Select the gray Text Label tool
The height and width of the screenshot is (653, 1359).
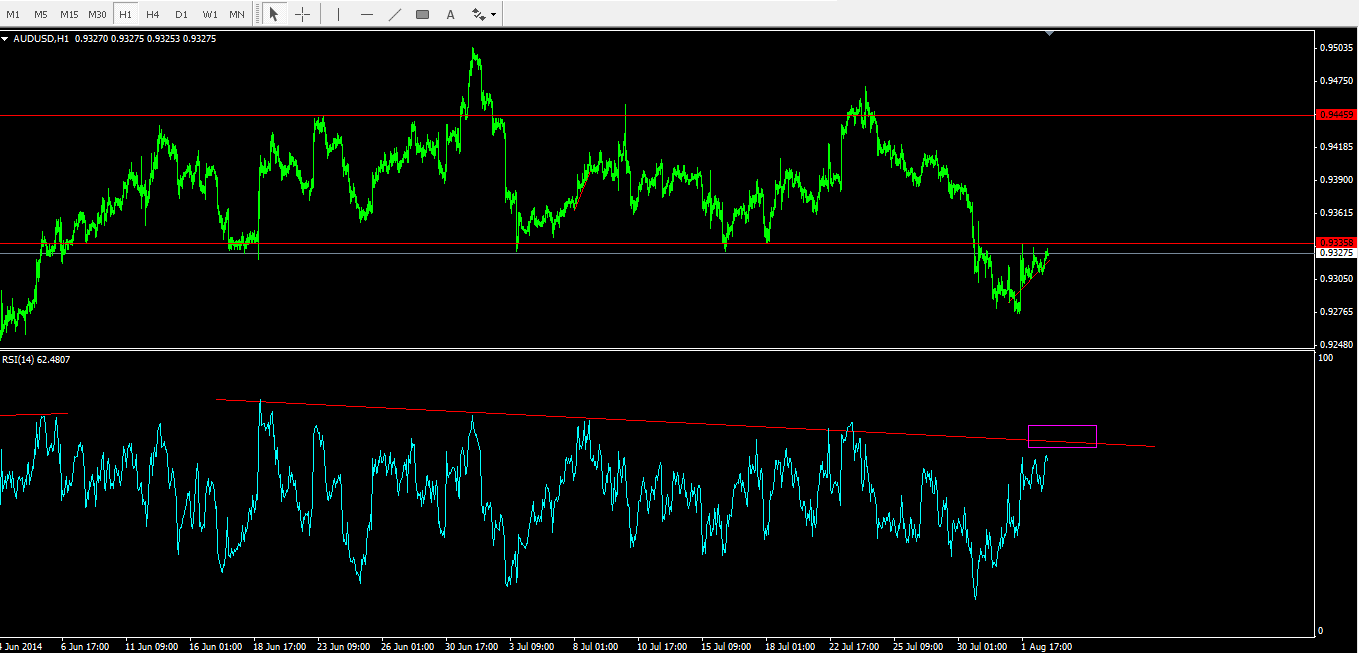coord(422,14)
